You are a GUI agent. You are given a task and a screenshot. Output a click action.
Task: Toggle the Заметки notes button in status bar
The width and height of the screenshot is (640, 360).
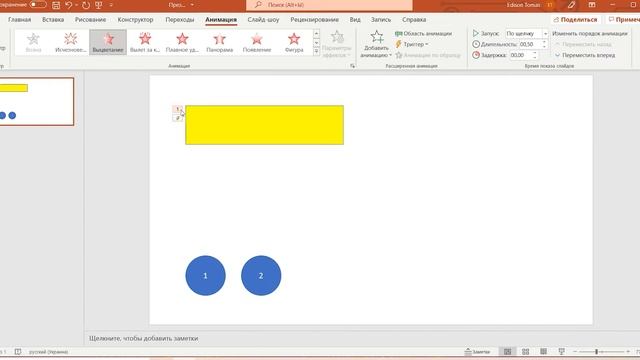[x=477, y=351]
